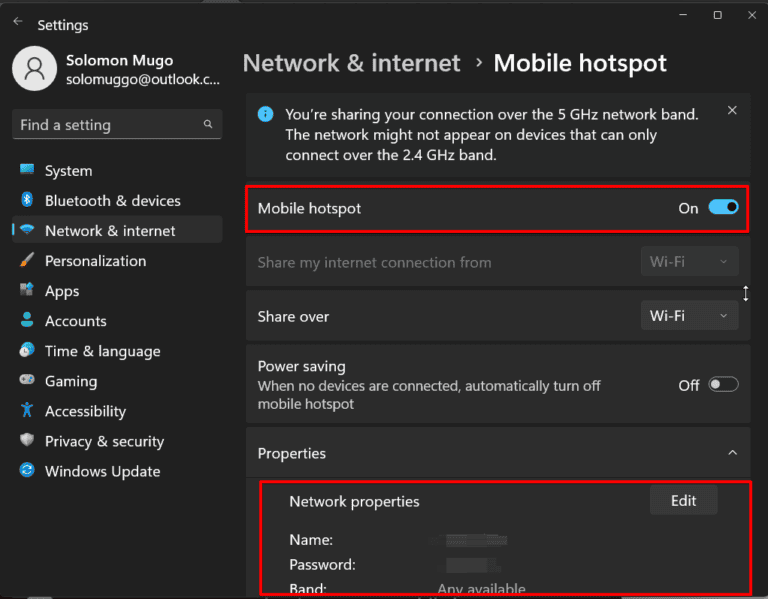This screenshot has height=599, width=768.
Task: Click the Windows Update icon
Action: coord(27,470)
